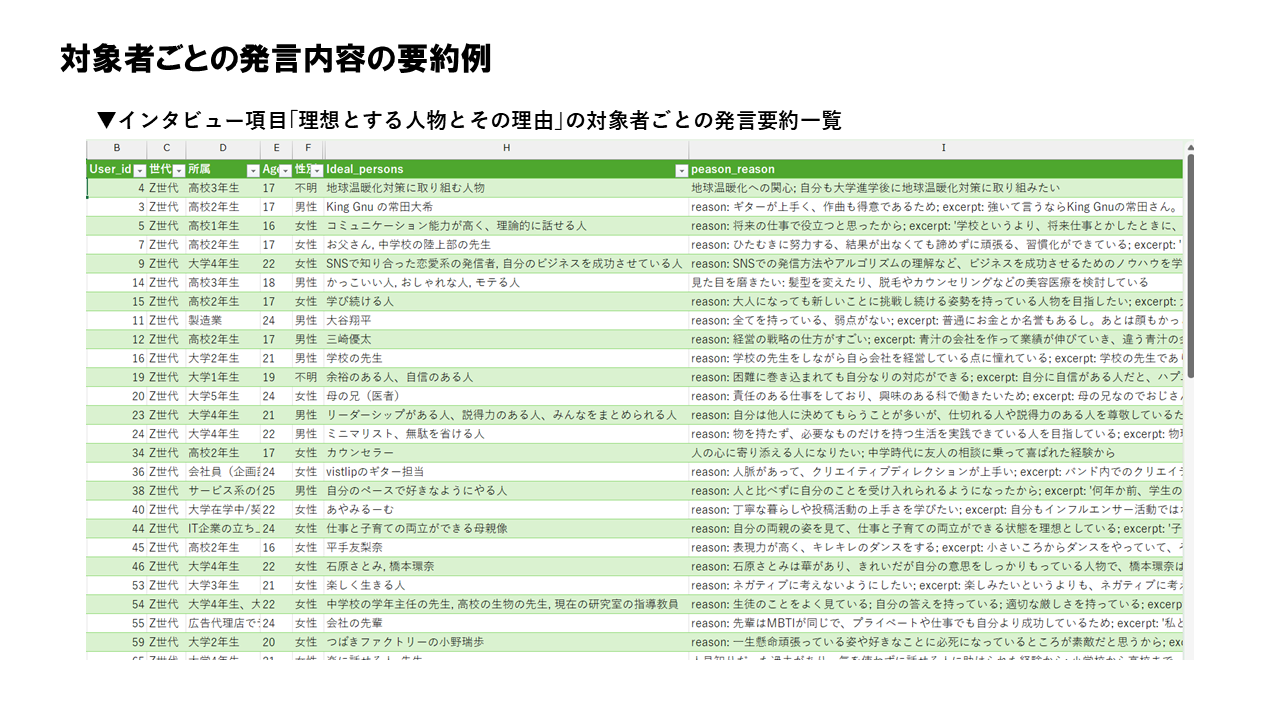Select the cell containing King Gnu の常田大希
1280x720 pixels.
(379, 206)
